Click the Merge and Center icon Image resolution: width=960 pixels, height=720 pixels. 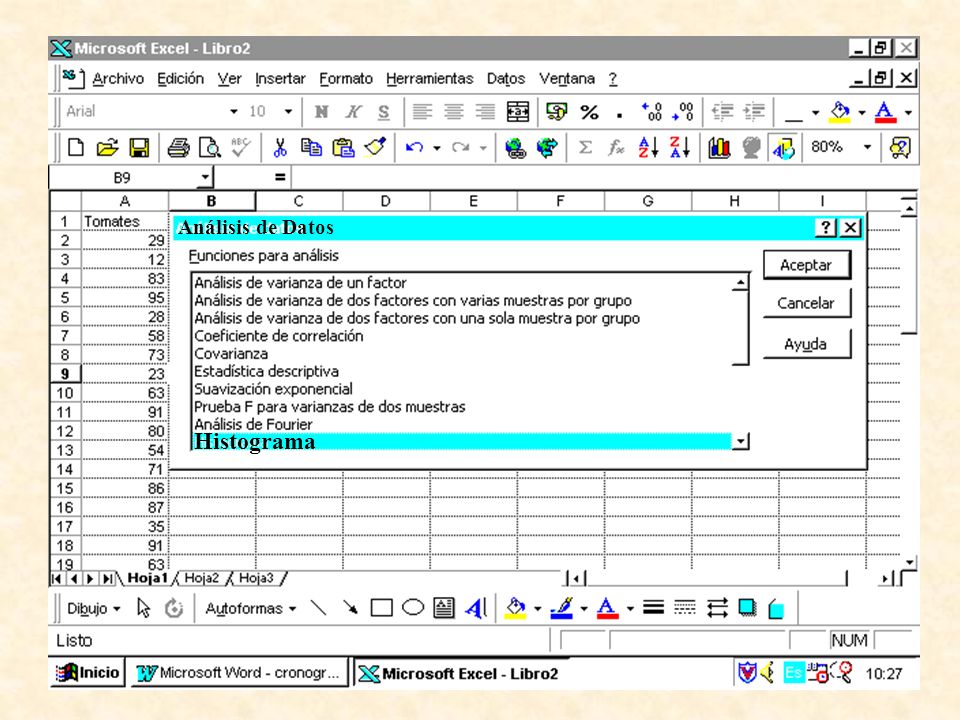518,111
